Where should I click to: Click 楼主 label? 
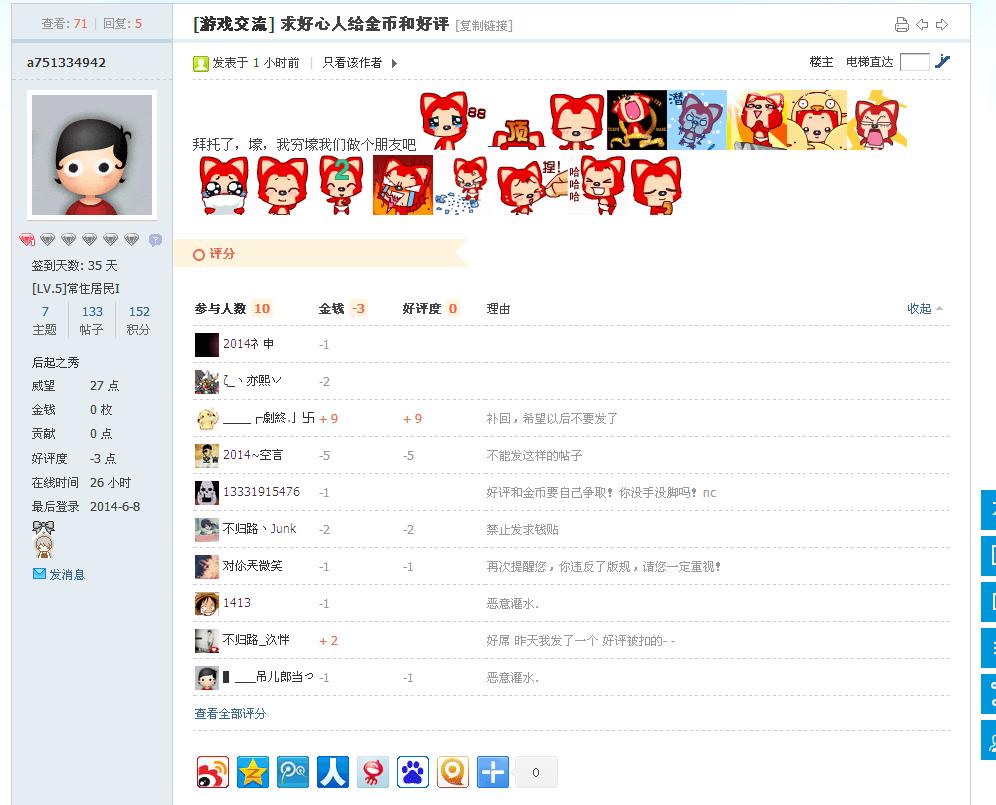pos(821,62)
